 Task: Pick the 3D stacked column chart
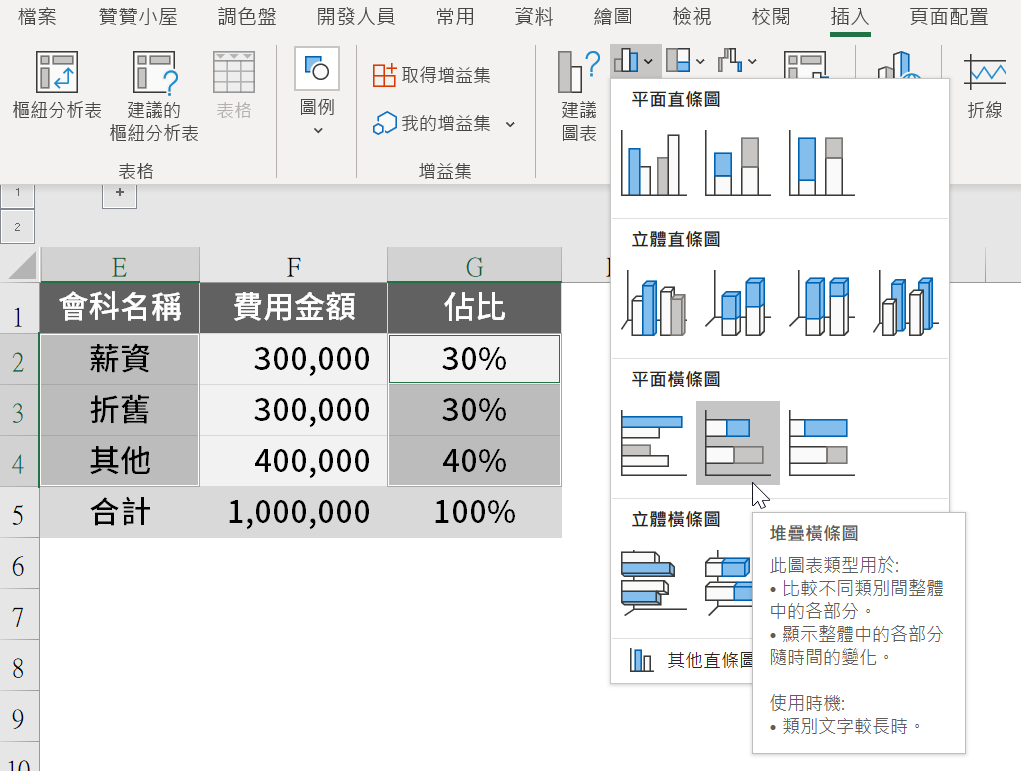click(737, 303)
